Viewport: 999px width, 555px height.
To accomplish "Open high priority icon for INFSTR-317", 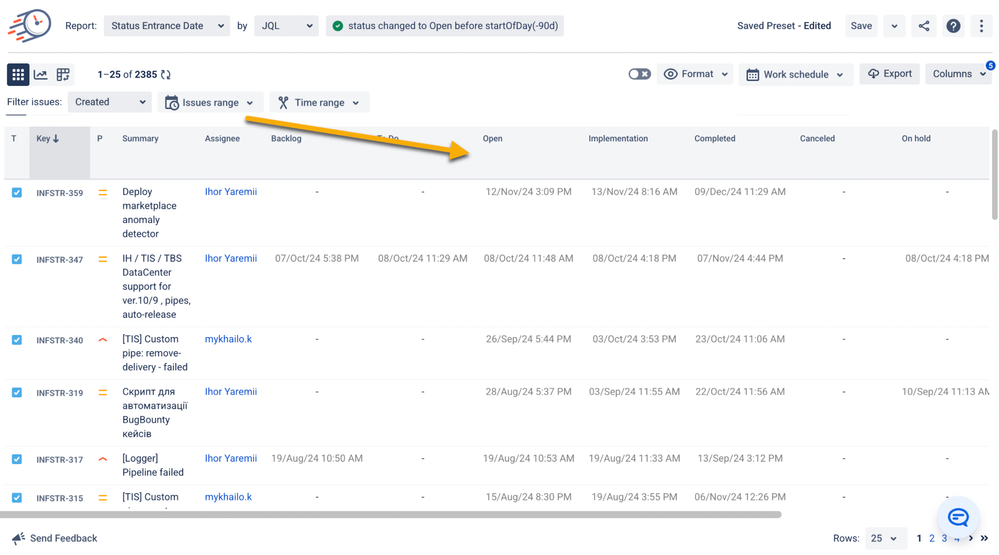I will coord(103,459).
